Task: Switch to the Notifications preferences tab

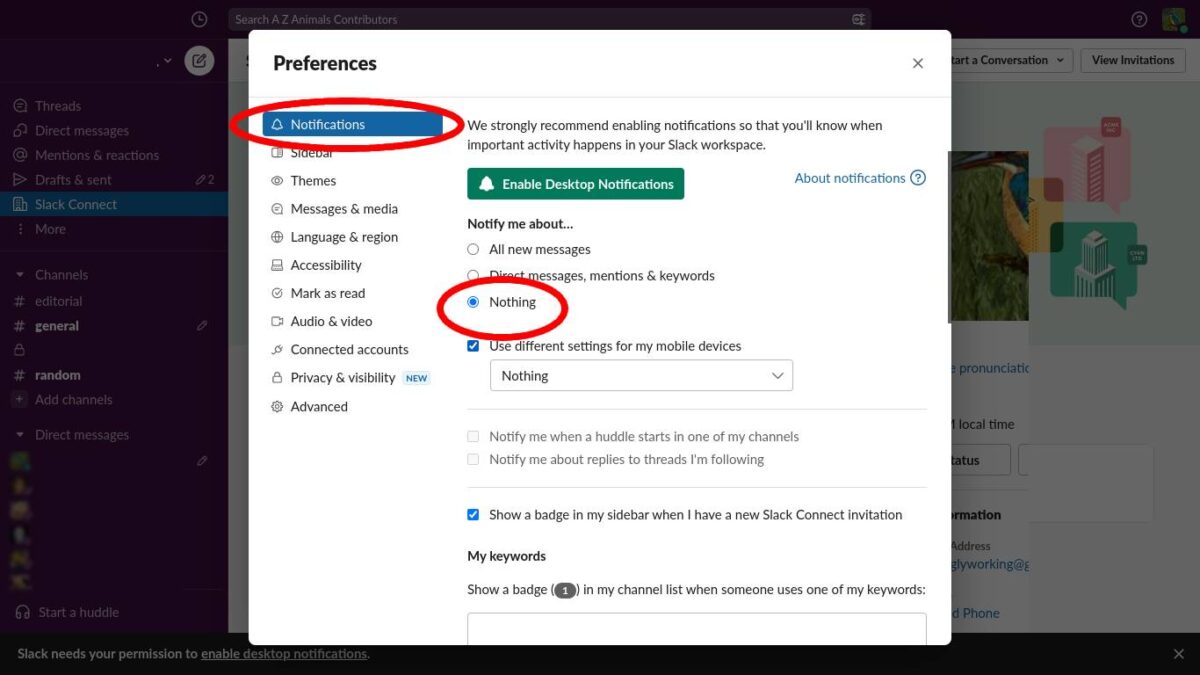Action: 352,124
